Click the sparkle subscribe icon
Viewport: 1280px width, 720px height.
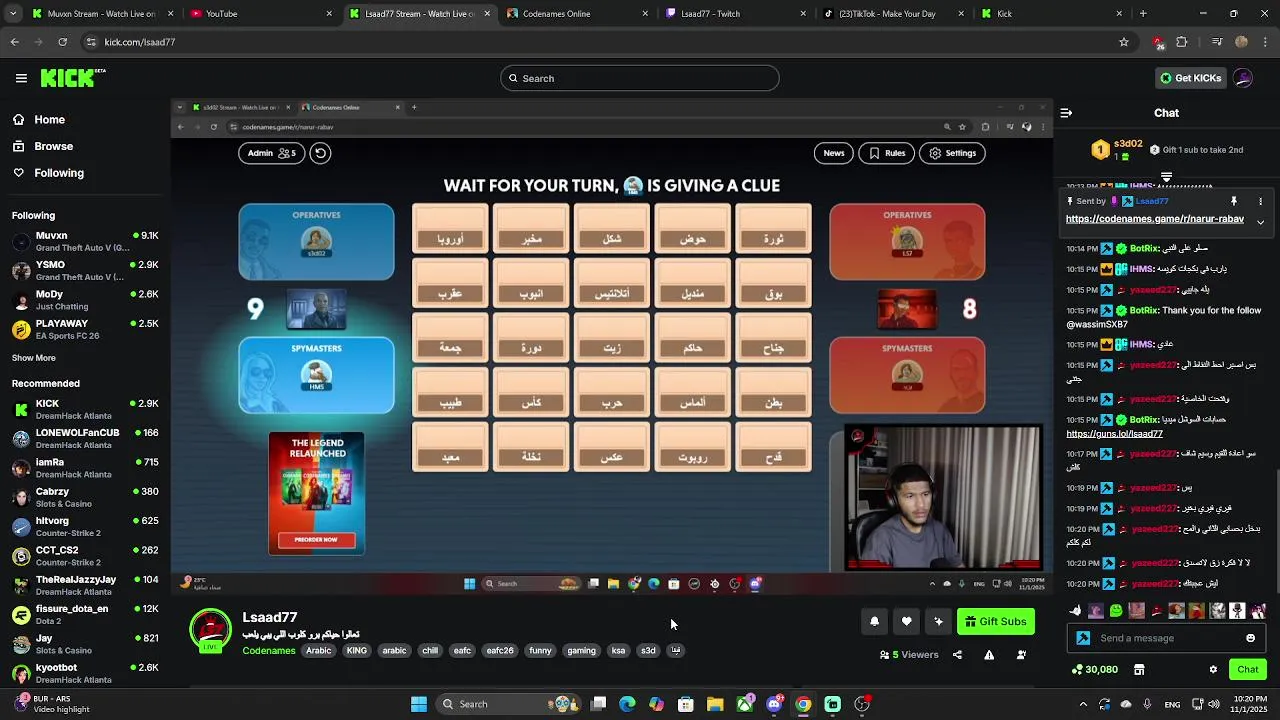point(938,622)
